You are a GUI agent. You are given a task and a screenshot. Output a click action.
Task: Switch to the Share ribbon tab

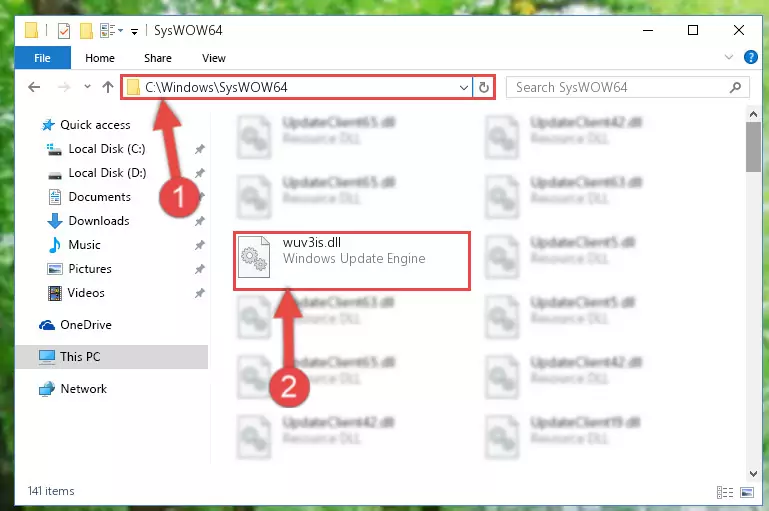[x=157, y=58]
